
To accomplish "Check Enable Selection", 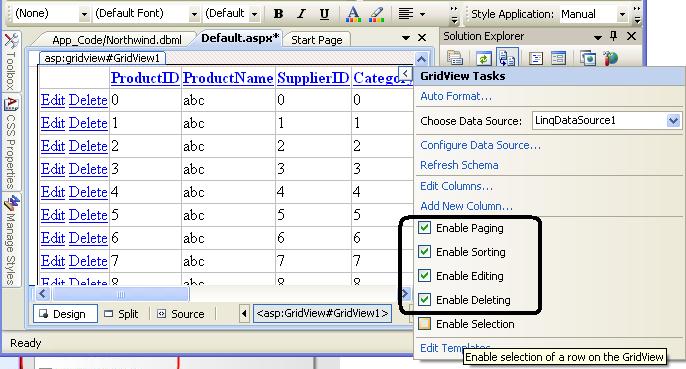I will (x=424, y=324).
